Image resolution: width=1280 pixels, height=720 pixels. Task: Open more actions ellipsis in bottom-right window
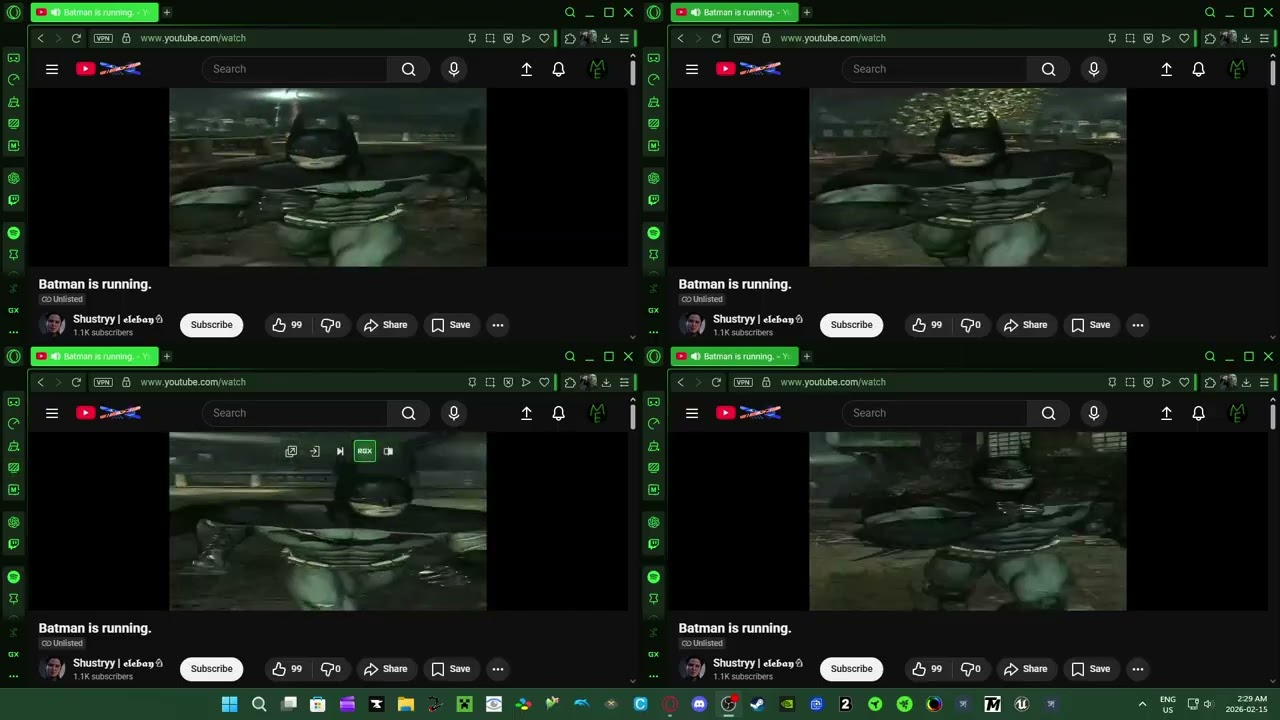pyautogui.click(x=1138, y=669)
